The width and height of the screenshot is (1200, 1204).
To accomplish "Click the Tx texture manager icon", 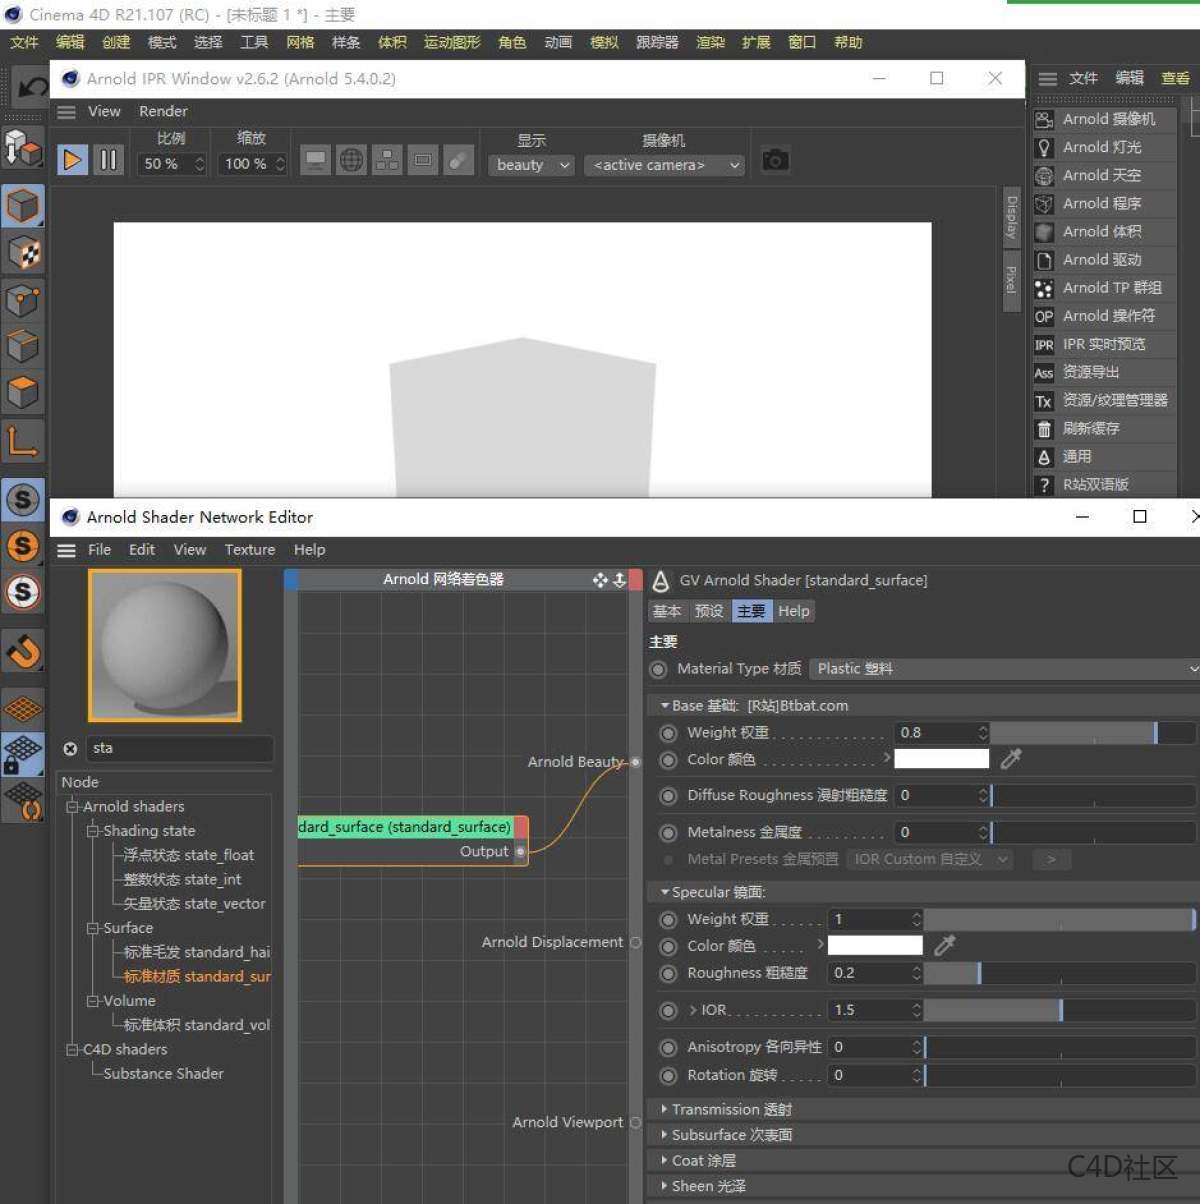I will click(x=1044, y=401).
